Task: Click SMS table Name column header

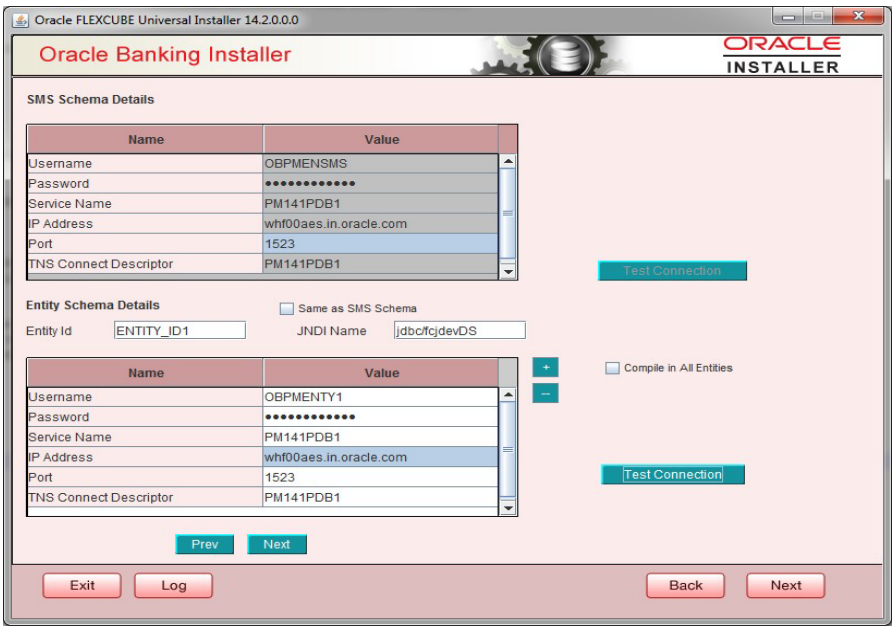Action: point(145,140)
